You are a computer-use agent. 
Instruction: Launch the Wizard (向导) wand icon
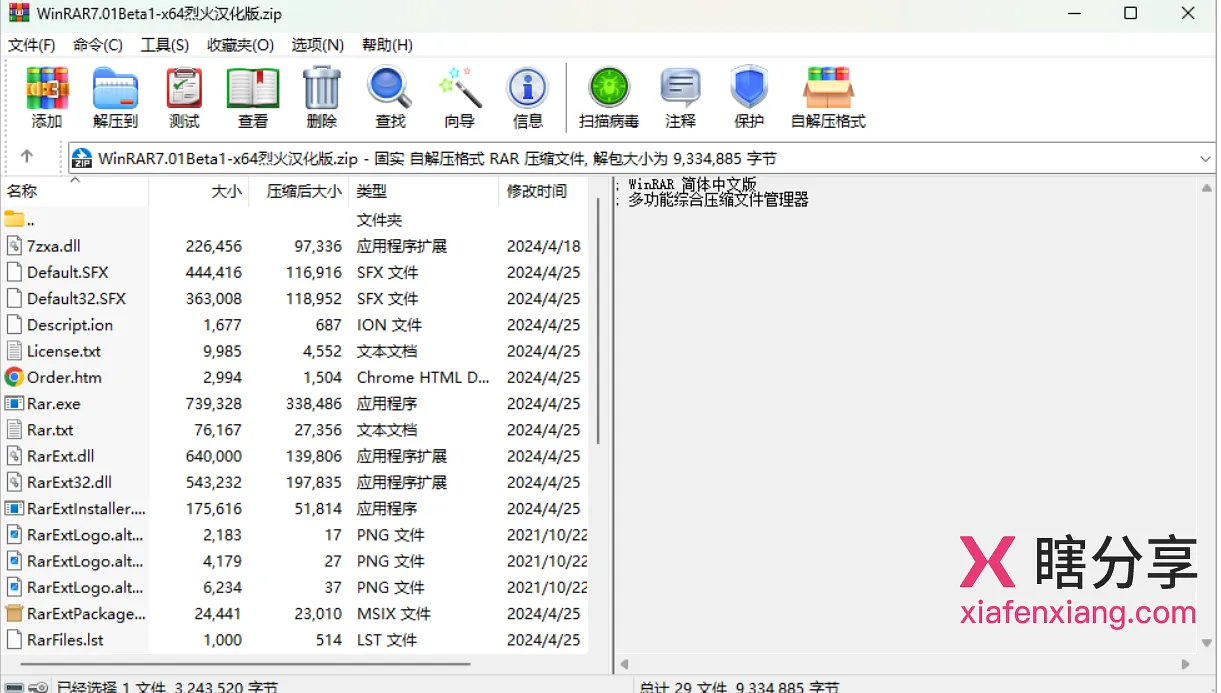(459, 98)
